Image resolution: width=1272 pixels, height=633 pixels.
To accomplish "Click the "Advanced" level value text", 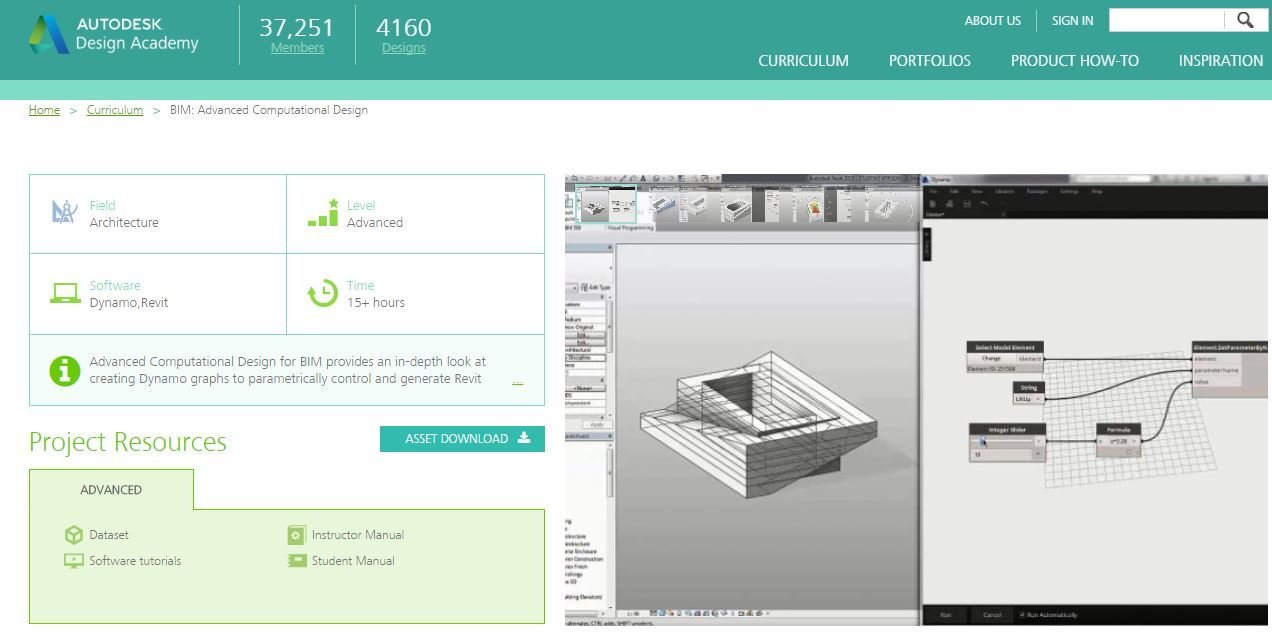I will tap(375, 223).
